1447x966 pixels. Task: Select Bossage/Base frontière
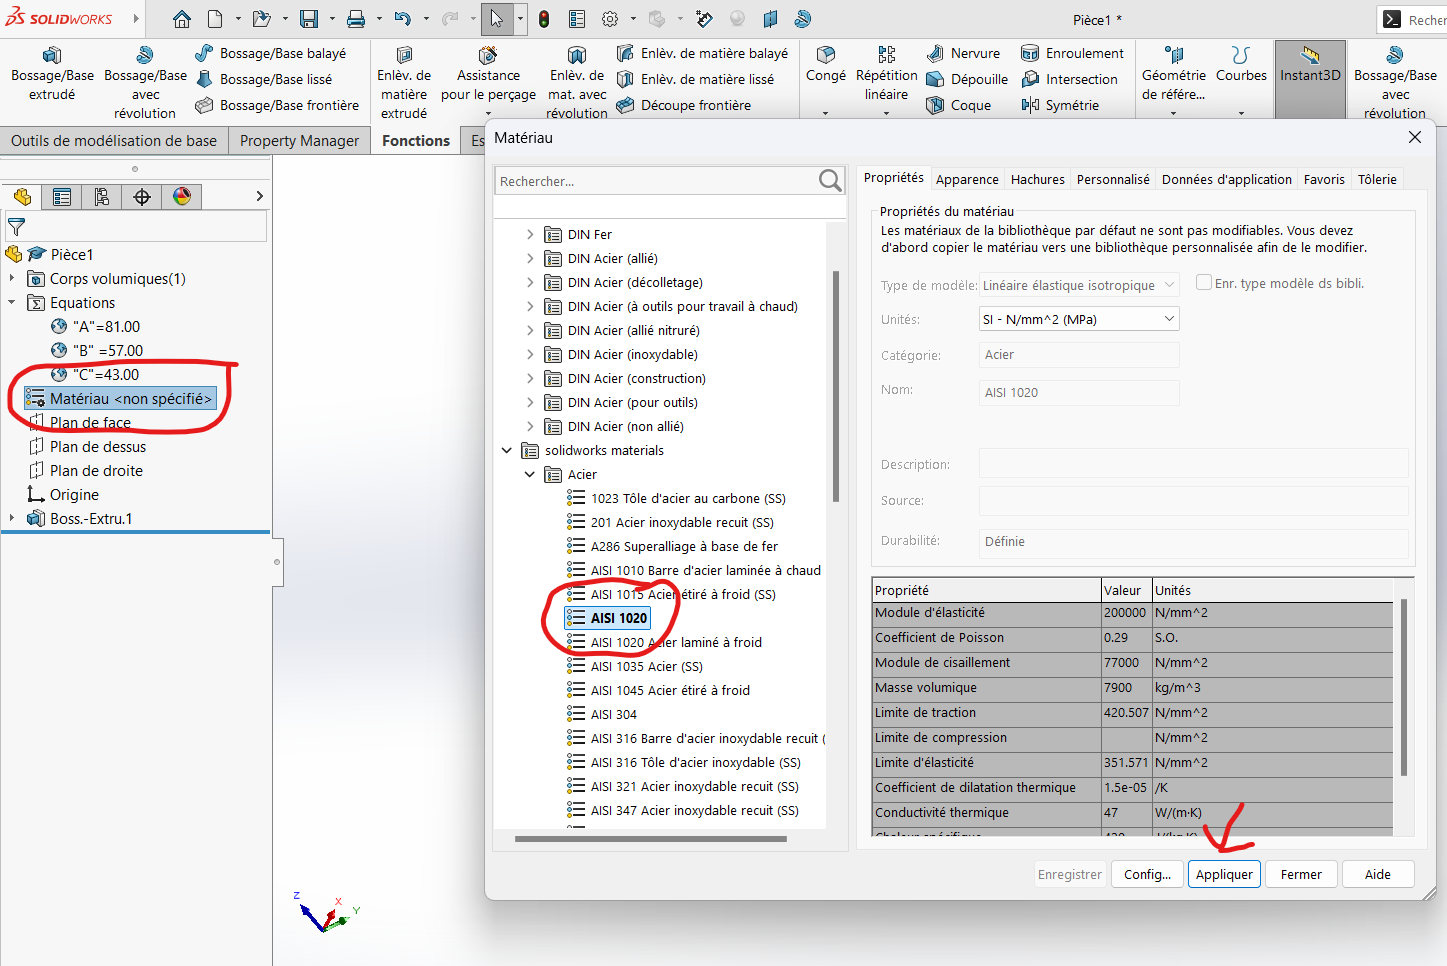click(x=277, y=105)
